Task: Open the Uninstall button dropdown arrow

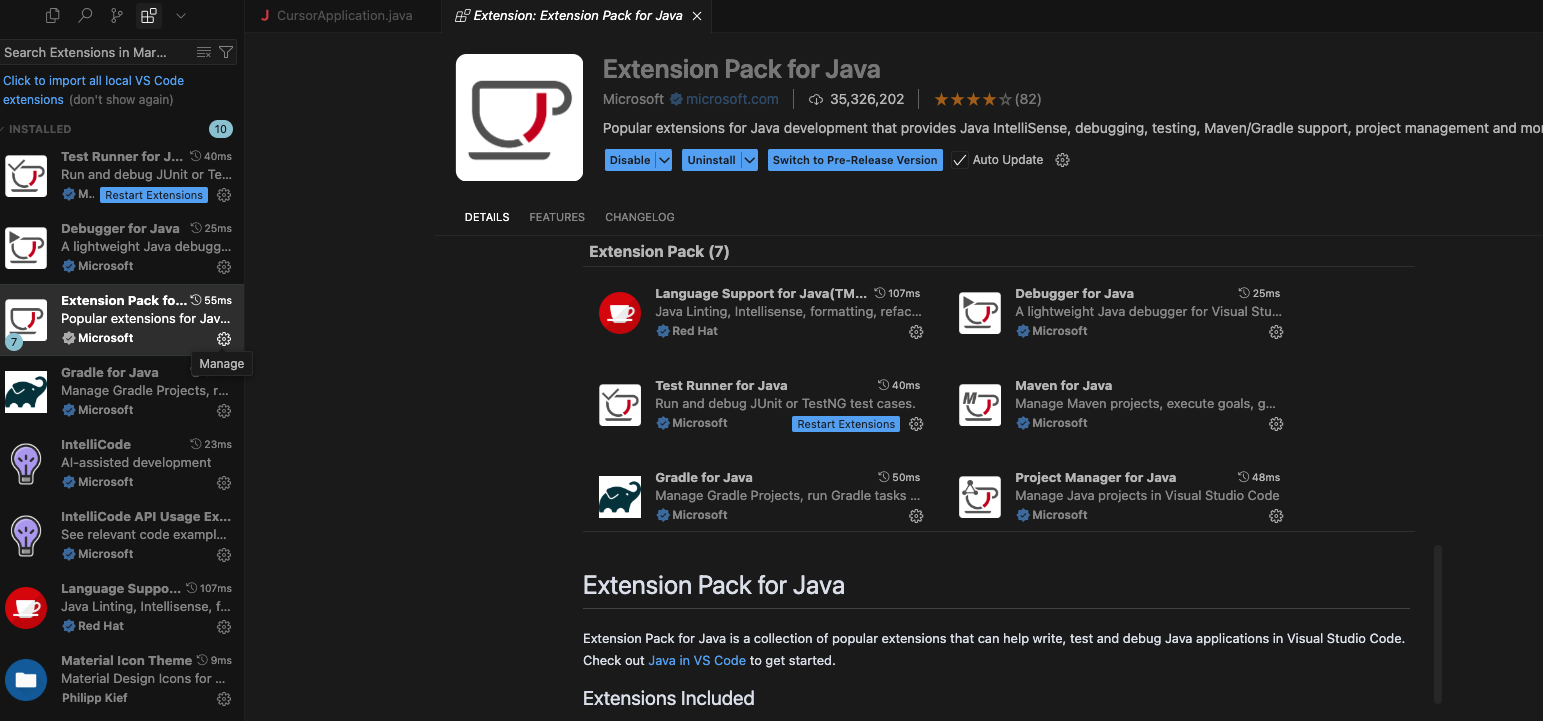Action: 749,160
